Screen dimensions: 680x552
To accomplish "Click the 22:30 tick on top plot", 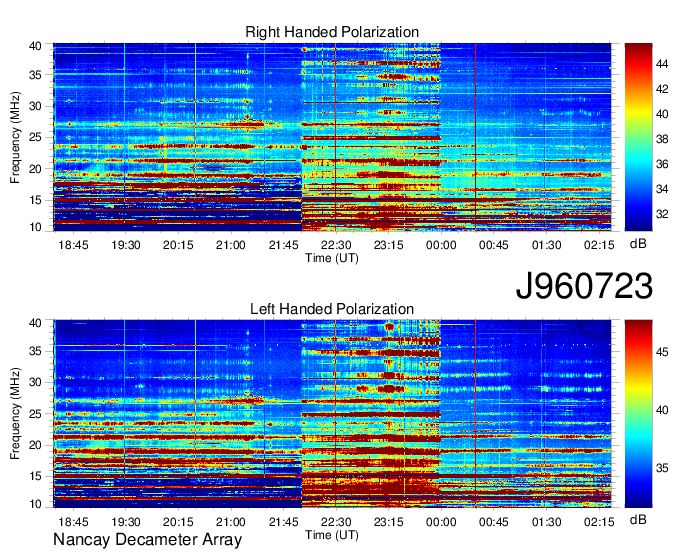I will (336, 245).
